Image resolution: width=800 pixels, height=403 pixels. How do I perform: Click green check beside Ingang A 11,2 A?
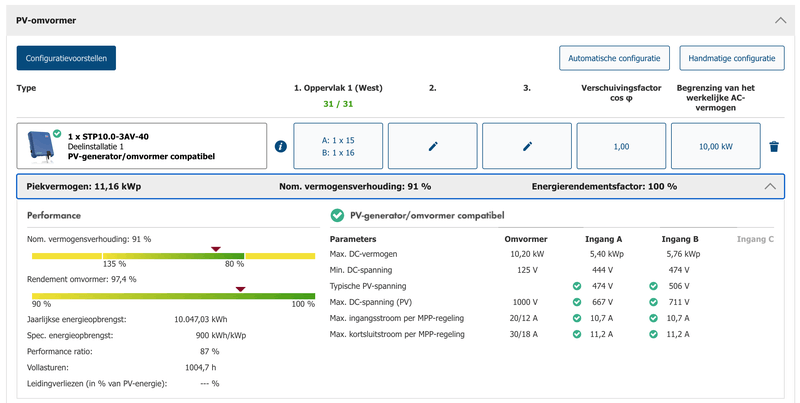click(x=576, y=333)
